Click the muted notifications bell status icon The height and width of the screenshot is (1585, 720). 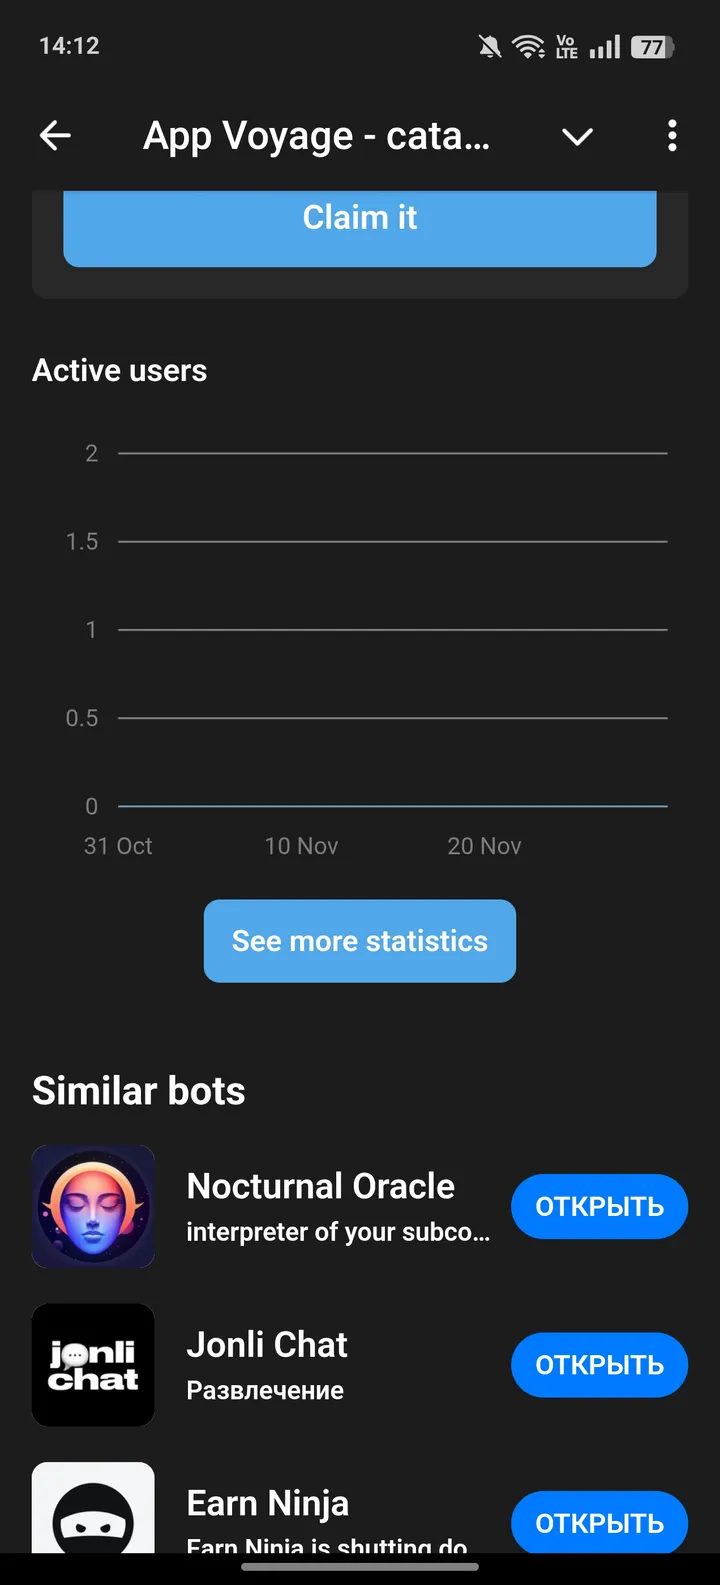[x=489, y=45]
